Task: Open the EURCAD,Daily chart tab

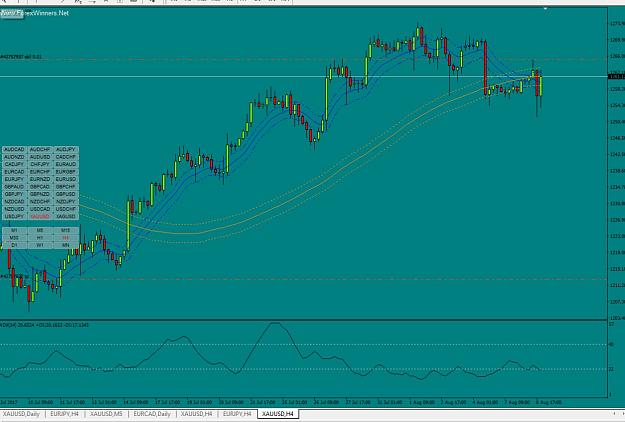Action: pos(151,414)
